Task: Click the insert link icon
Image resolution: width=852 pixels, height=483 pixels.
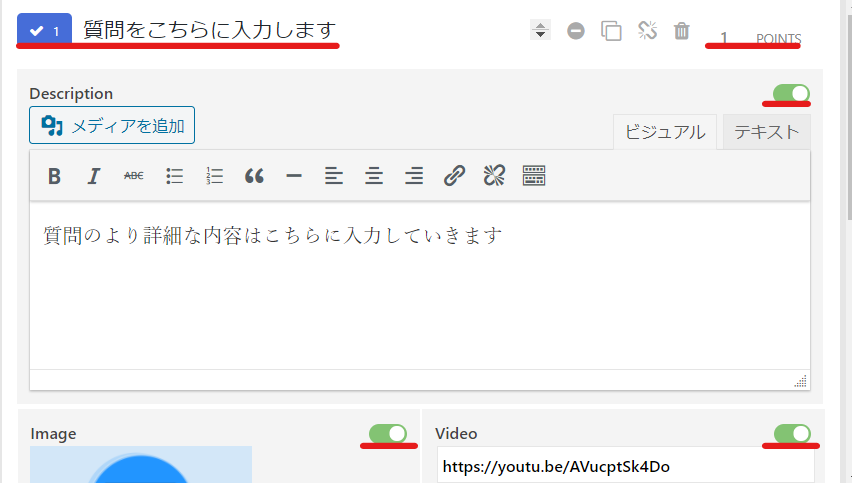Action: (454, 176)
